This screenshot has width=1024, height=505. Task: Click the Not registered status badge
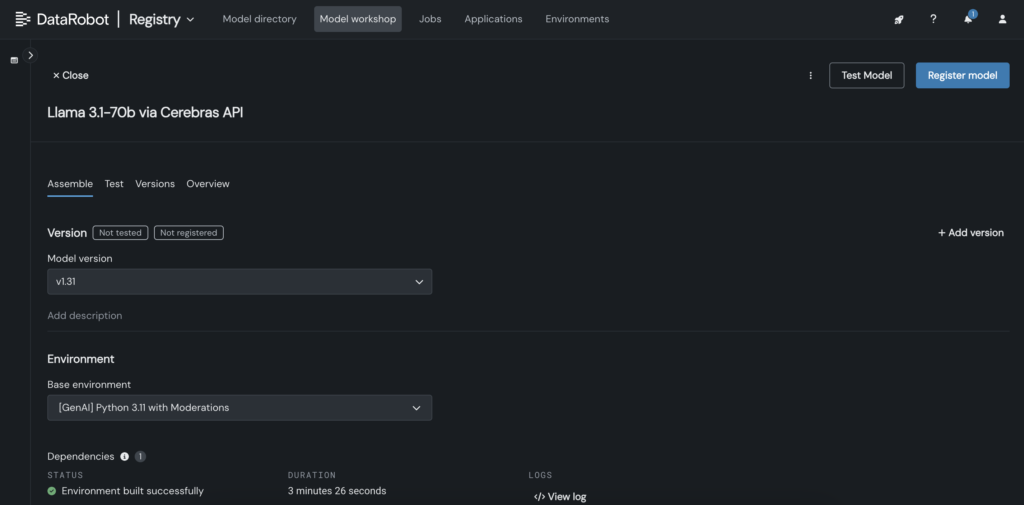point(189,233)
